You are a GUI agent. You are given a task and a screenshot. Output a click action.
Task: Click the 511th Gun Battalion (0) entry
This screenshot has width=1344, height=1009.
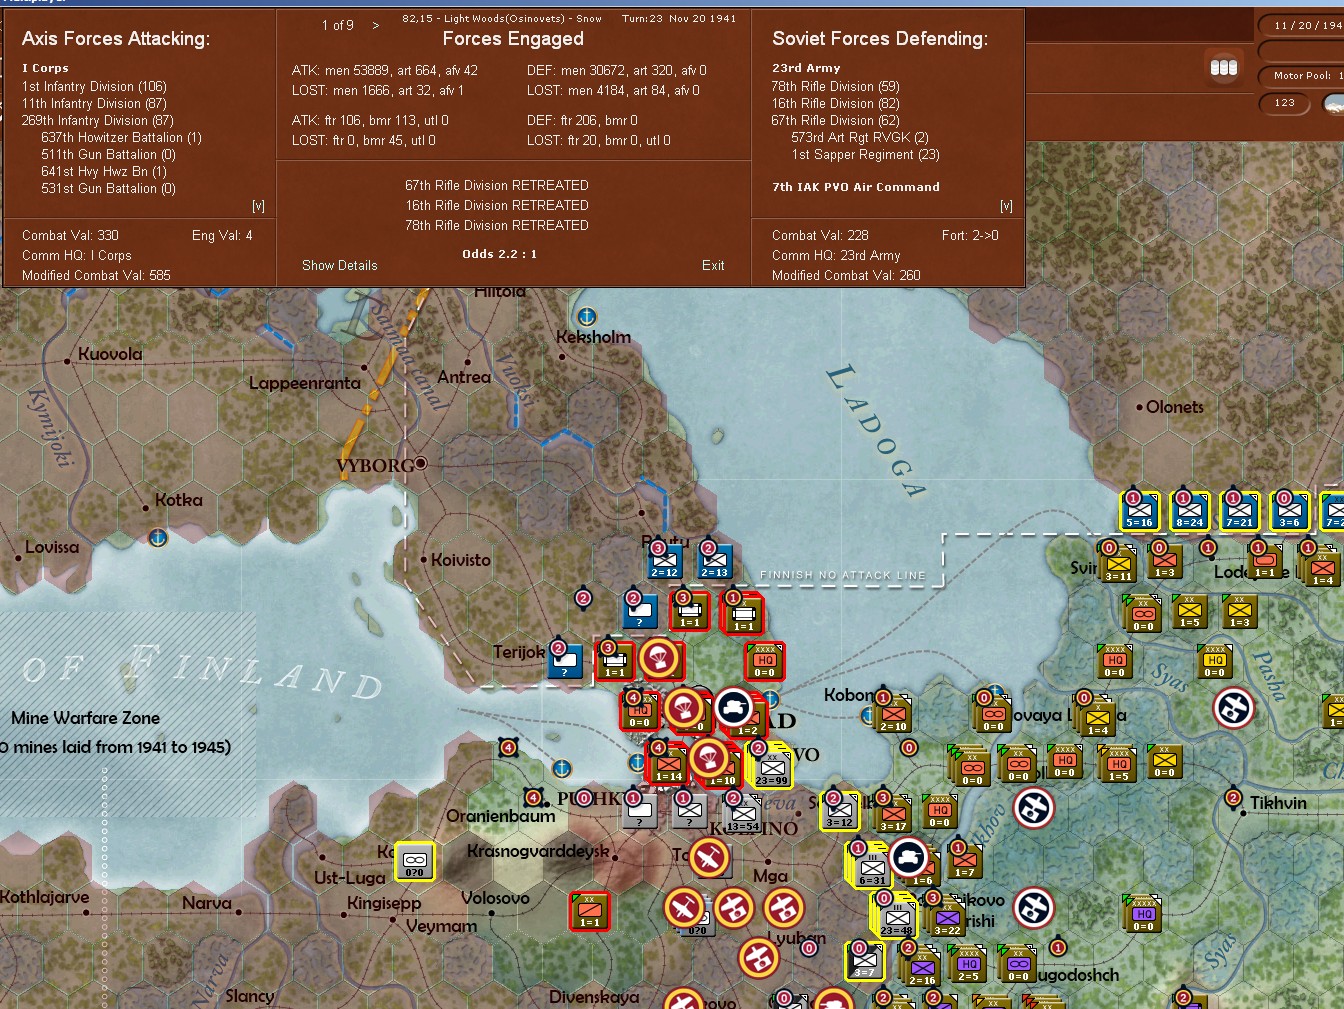tap(108, 155)
